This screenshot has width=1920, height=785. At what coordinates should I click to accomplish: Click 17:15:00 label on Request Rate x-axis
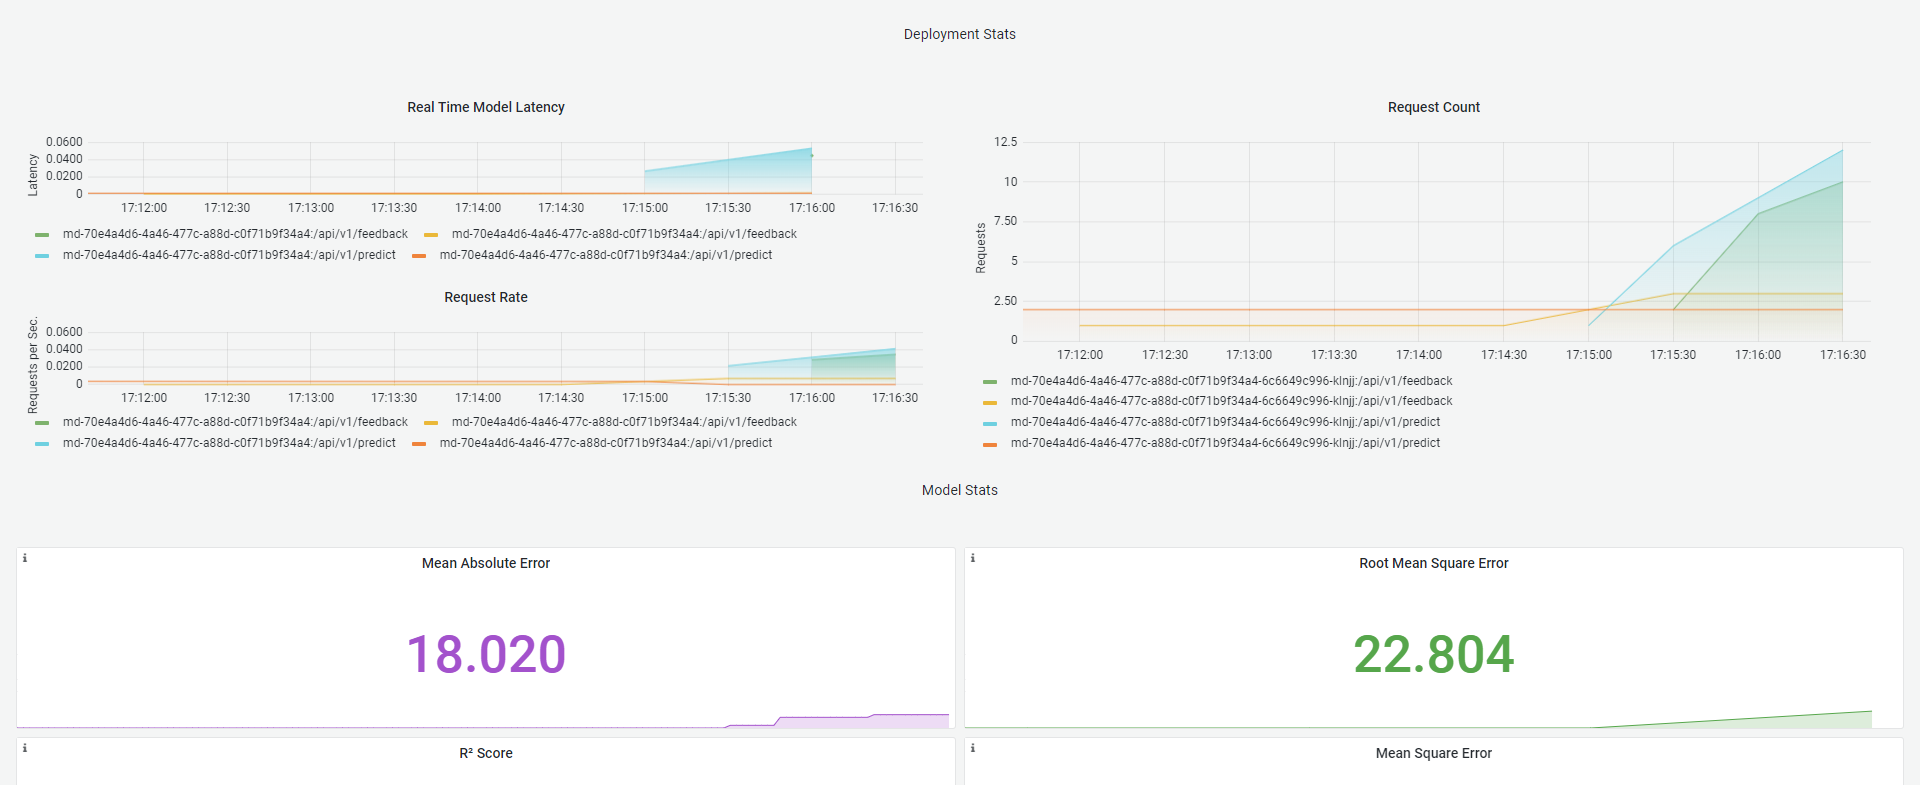[645, 398]
